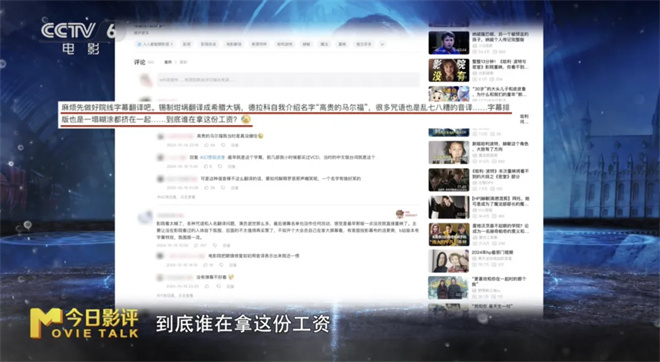Expand '共3条回复' under the first comment
660x362 pixels.
[176, 197]
